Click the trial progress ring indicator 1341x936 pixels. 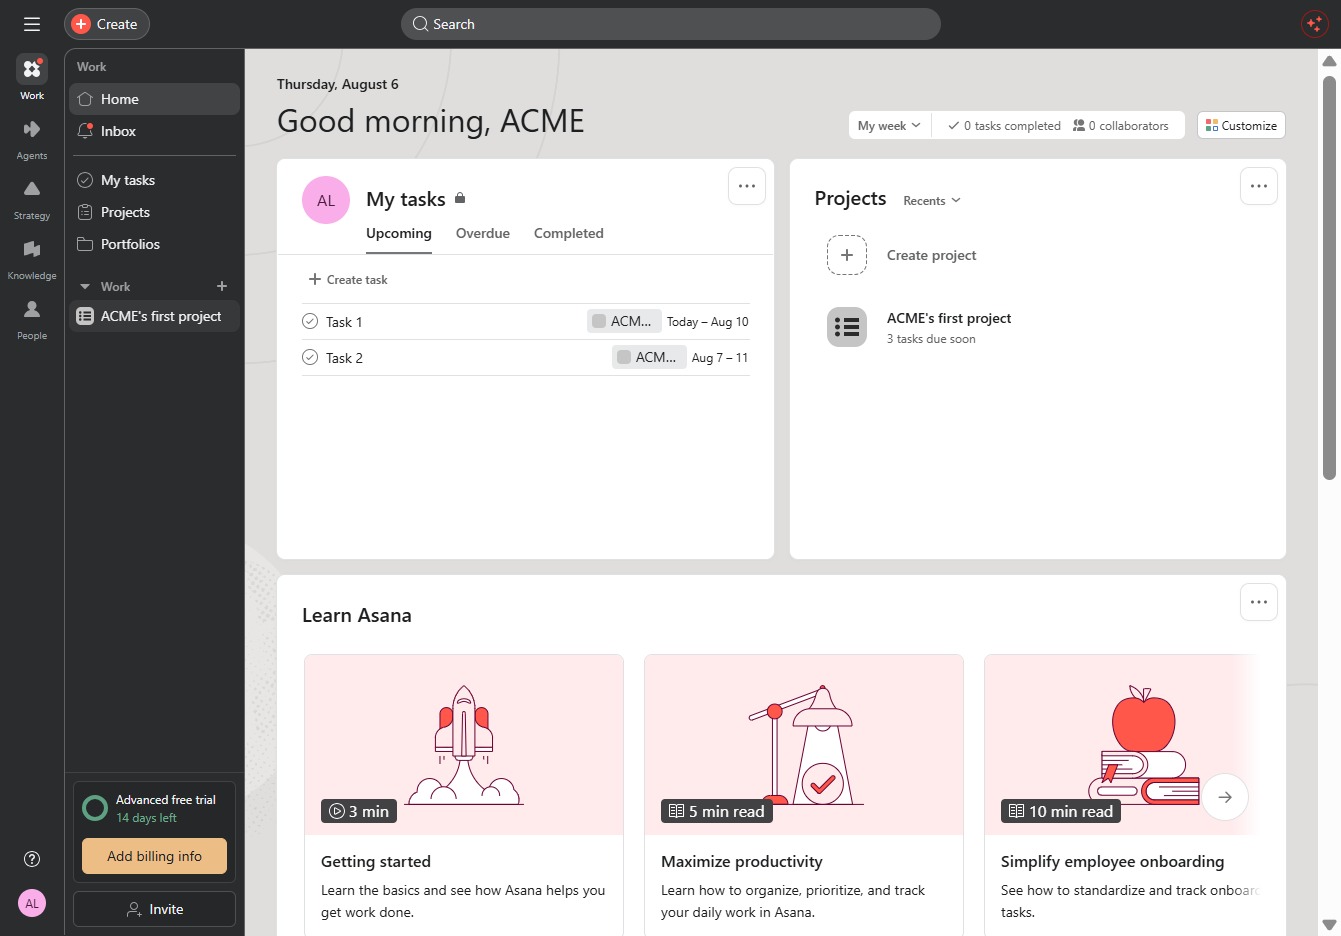[x=95, y=808]
